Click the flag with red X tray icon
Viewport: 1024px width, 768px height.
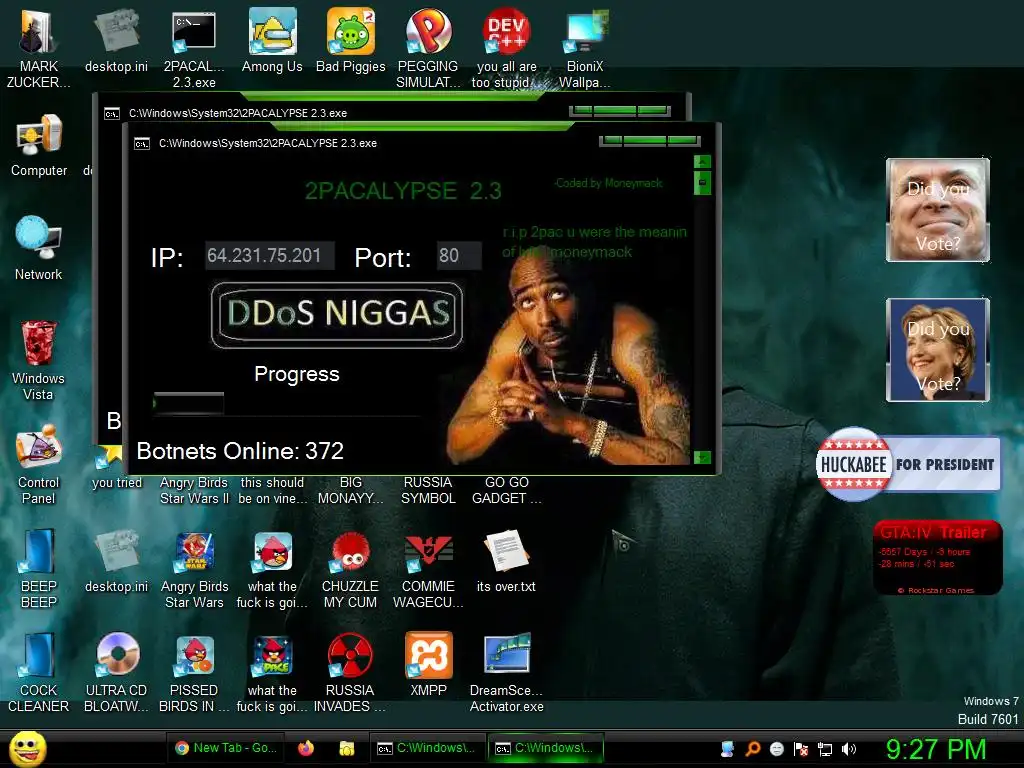(x=801, y=749)
